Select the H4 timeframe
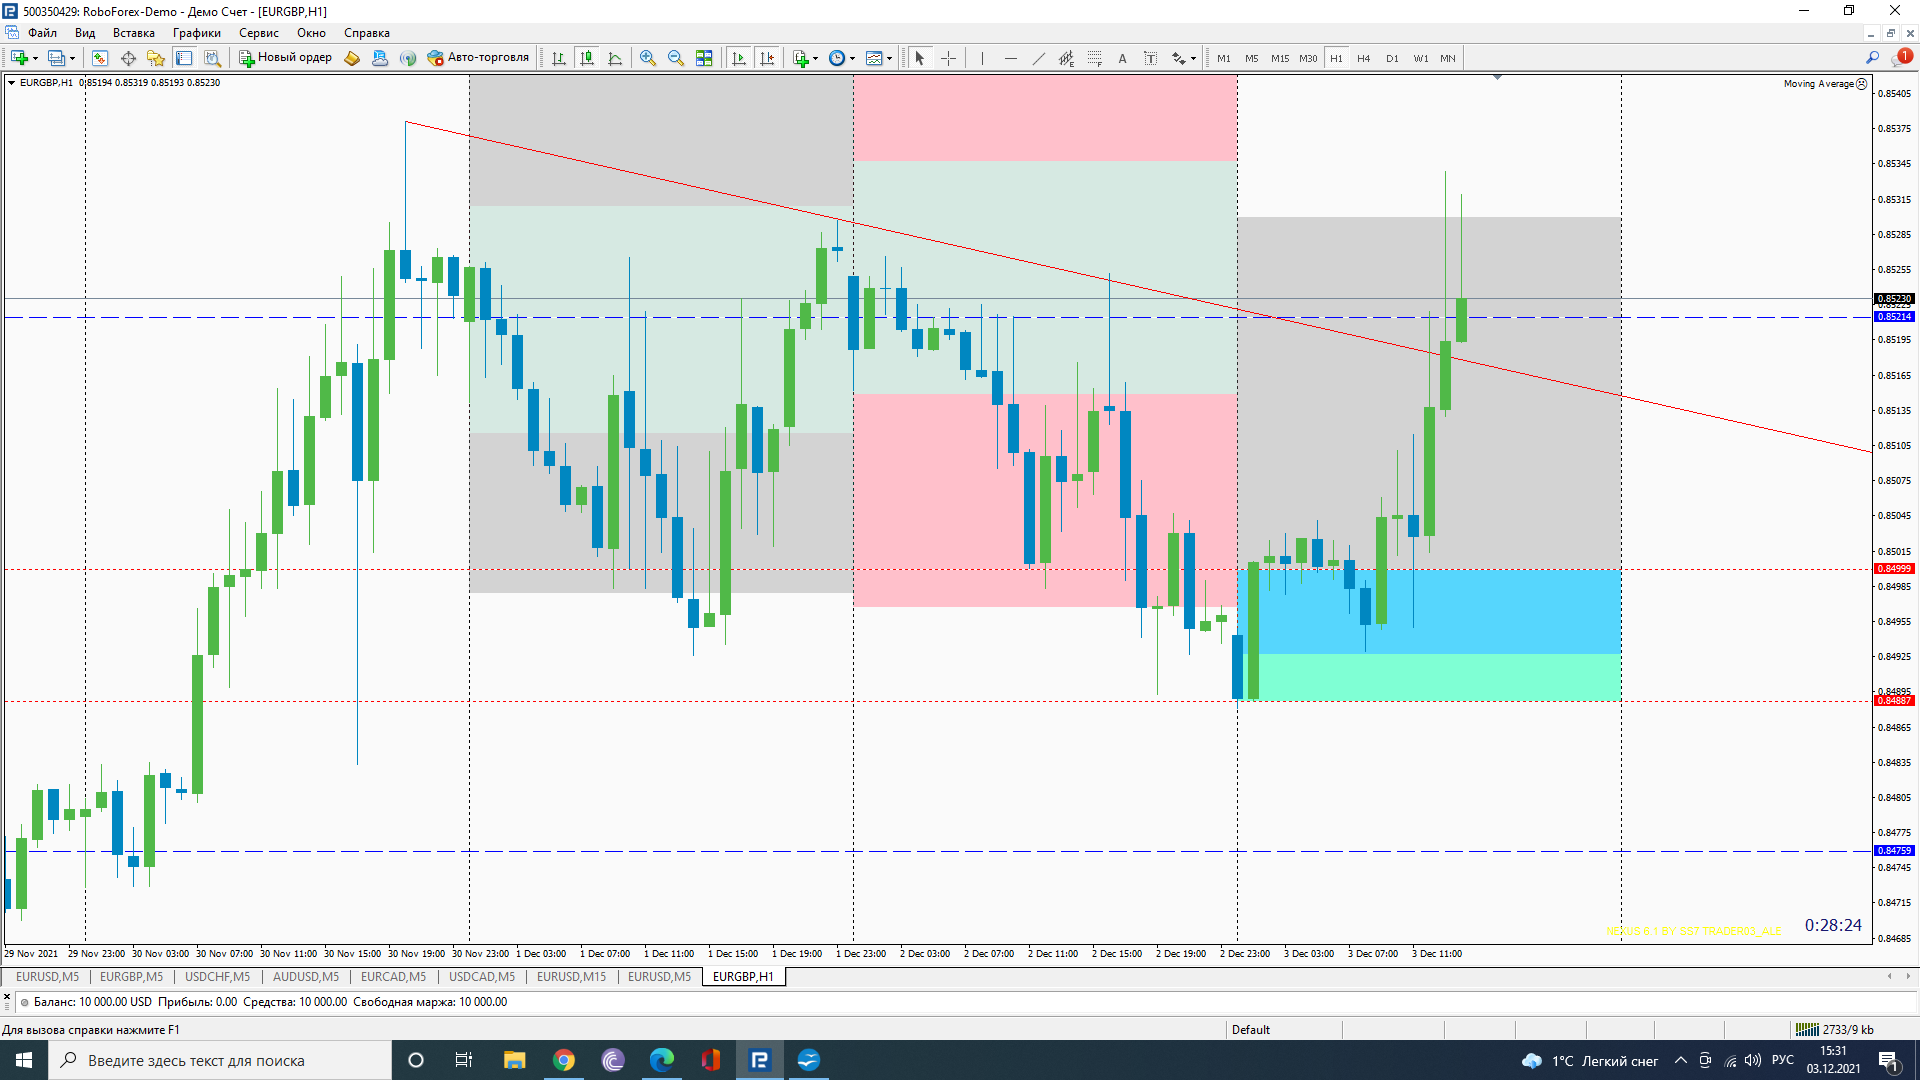Image resolution: width=1920 pixels, height=1080 pixels. pos(1364,58)
